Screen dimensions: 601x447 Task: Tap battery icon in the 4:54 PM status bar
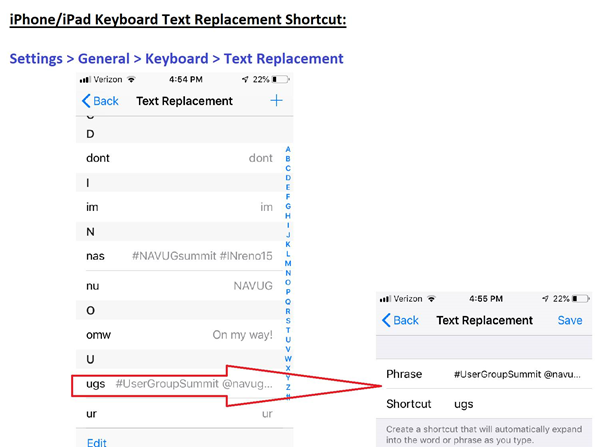click(281, 79)
